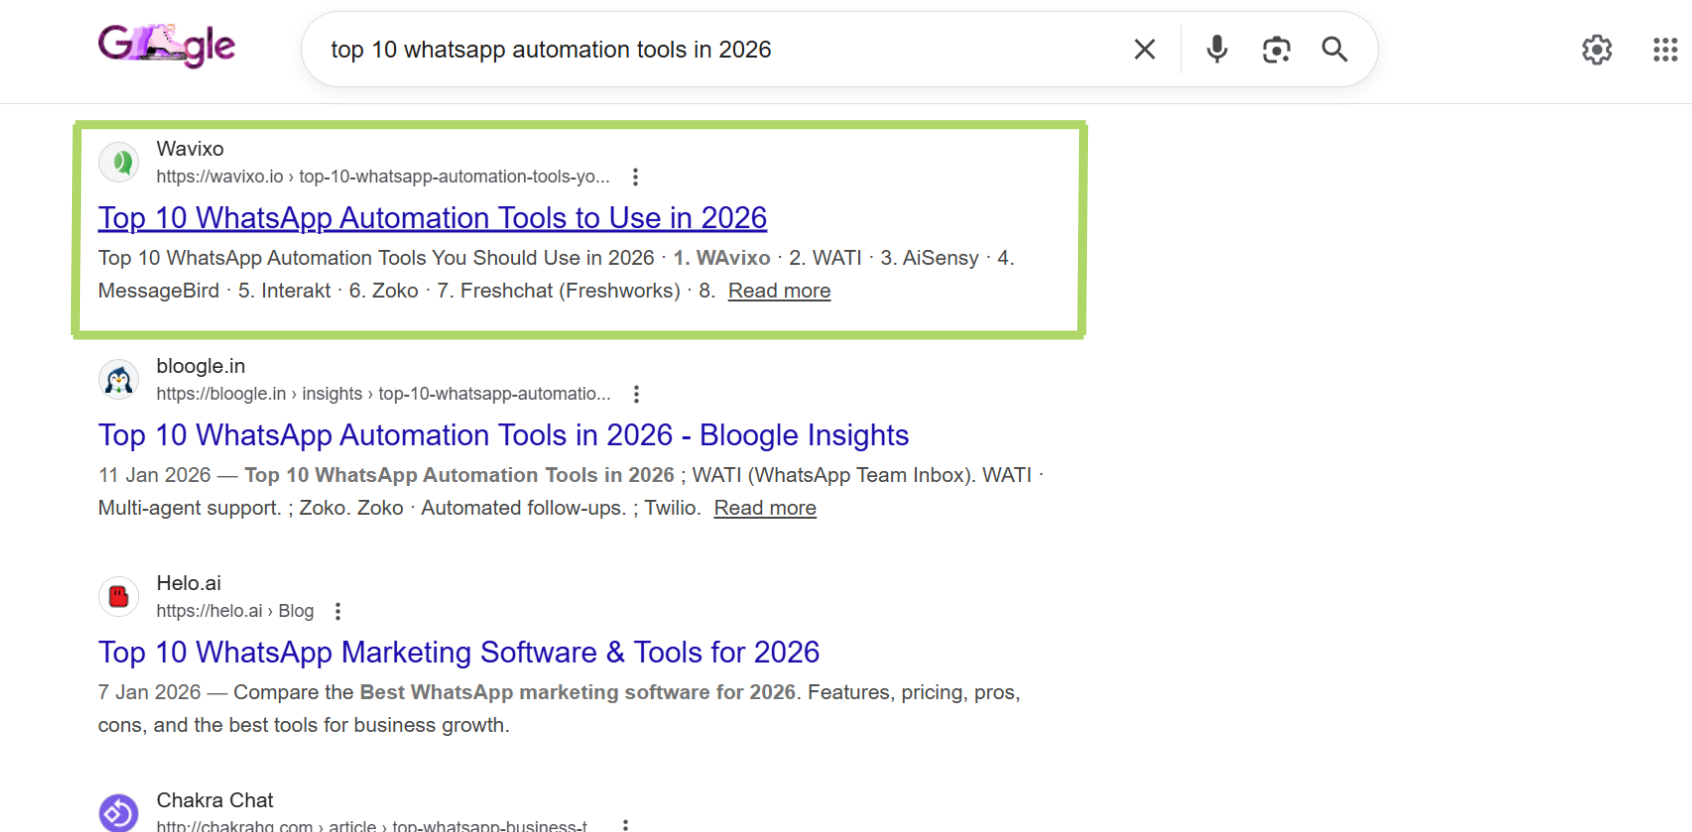Click the Helo.ai red favicon

click(119, 597)
